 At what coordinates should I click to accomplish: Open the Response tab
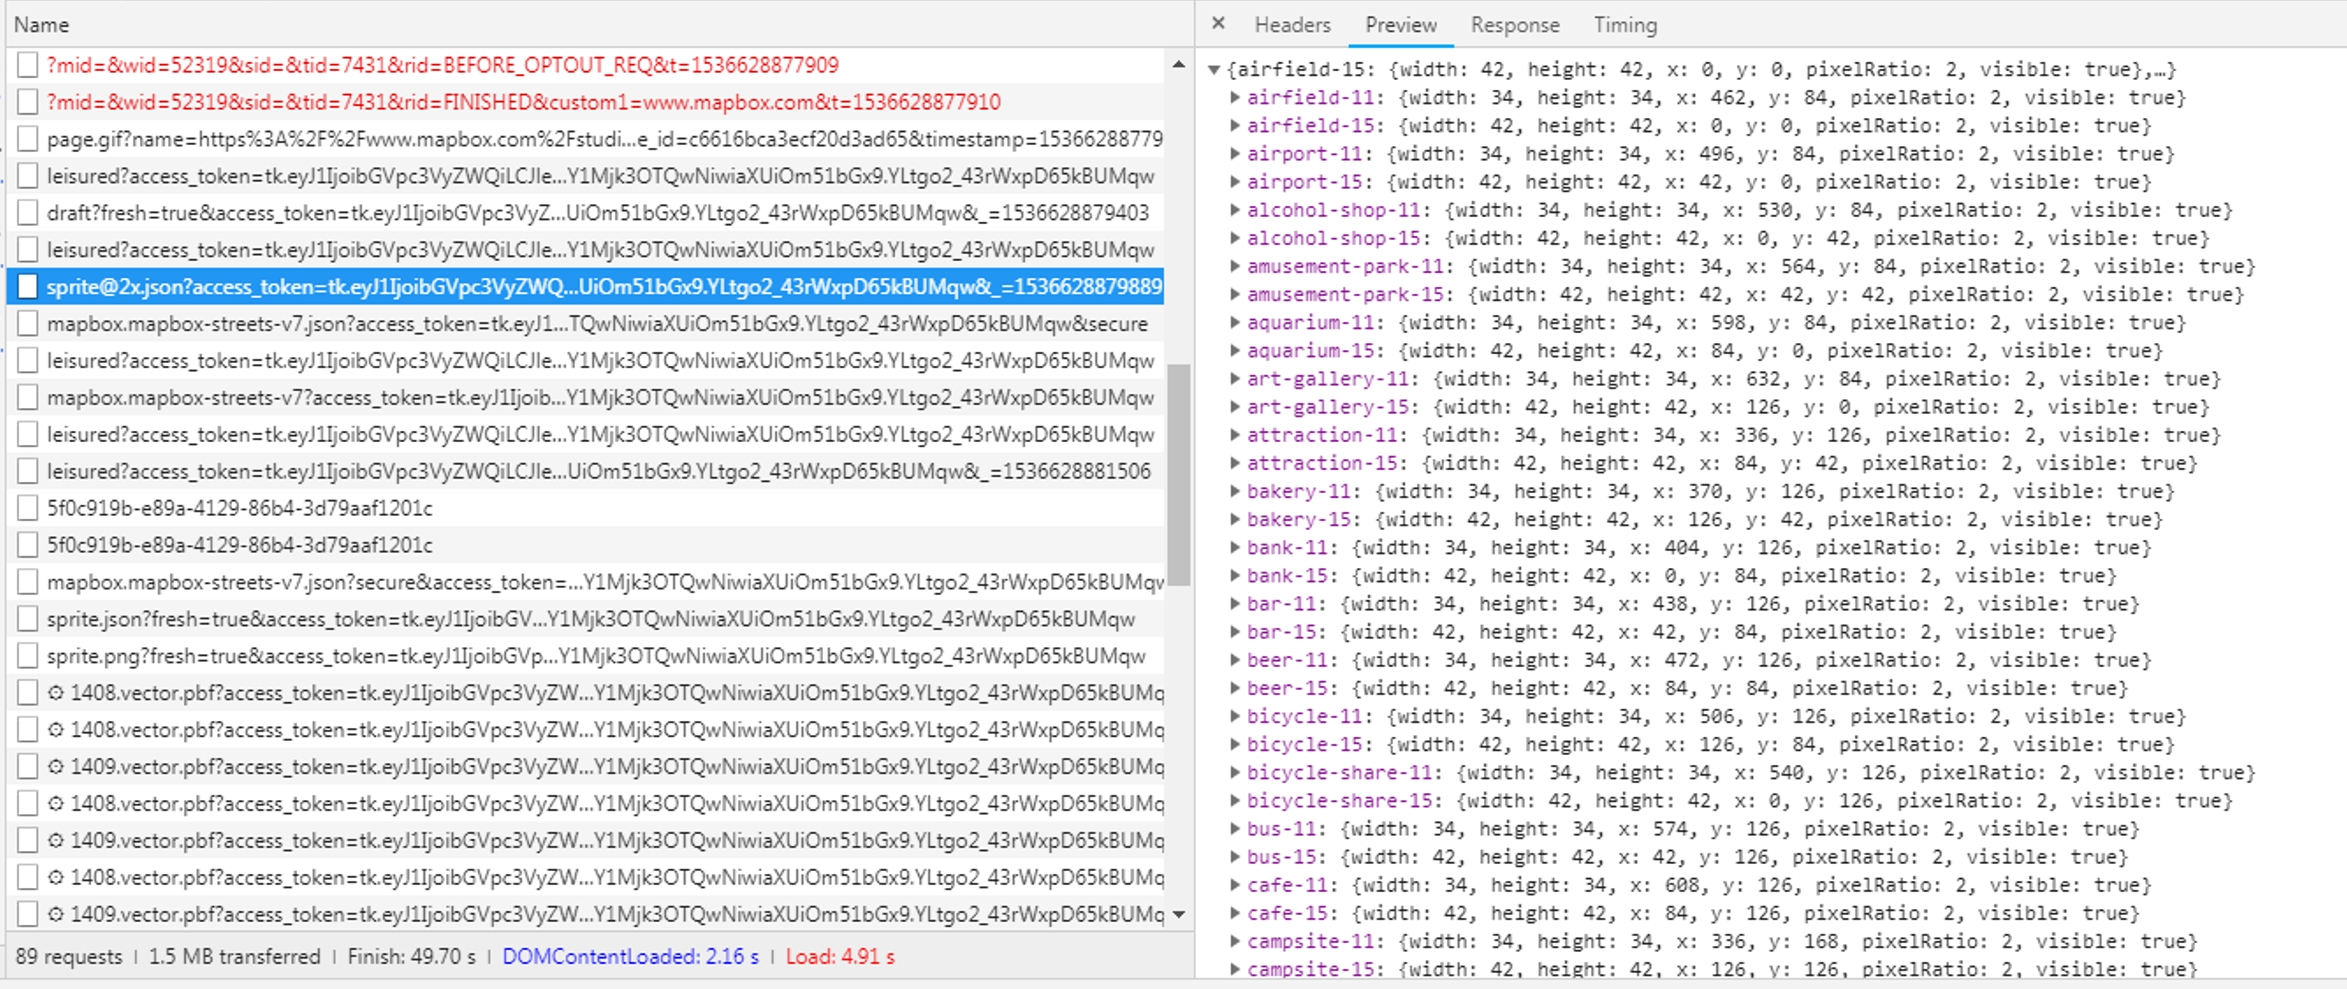[1514, 25]
